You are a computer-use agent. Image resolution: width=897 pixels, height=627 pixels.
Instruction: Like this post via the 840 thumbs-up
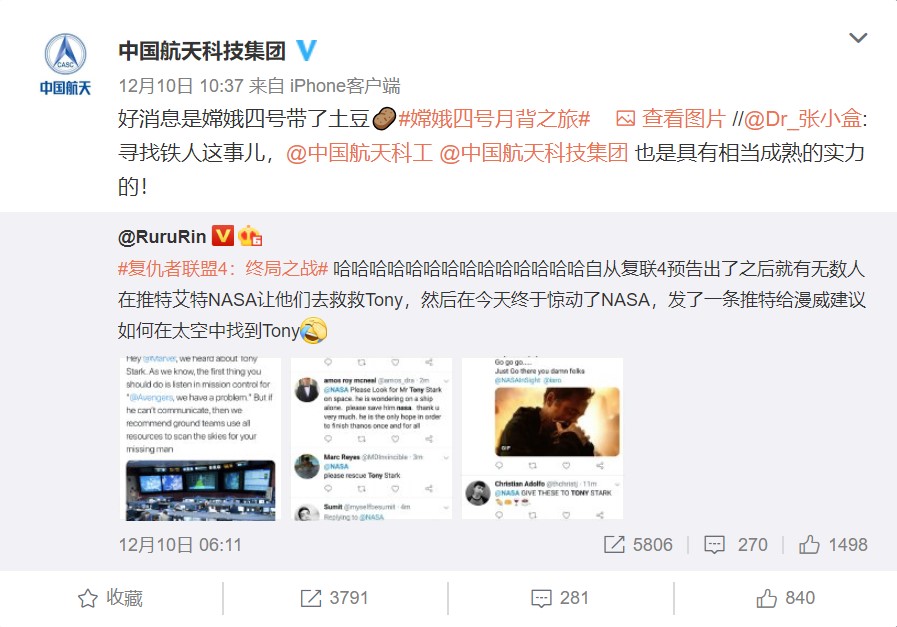click(785, 598)
